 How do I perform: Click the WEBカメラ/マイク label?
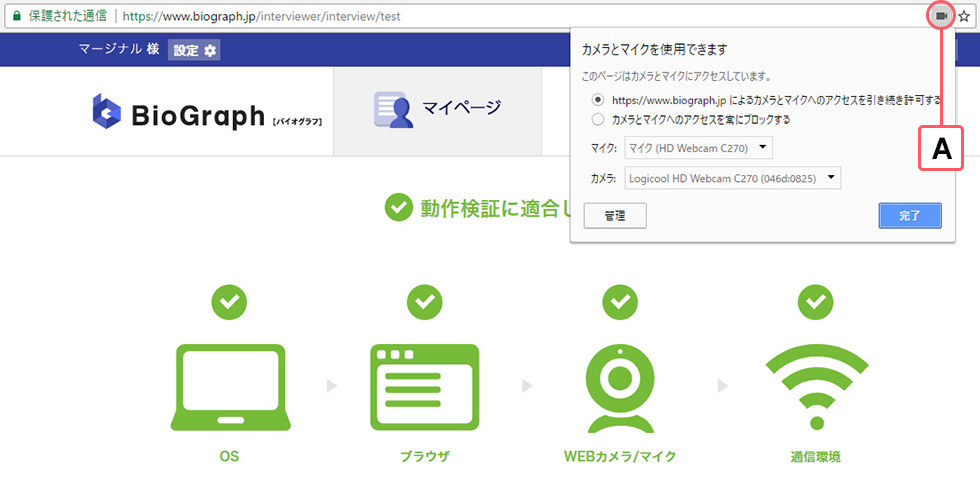coord(620,456)
